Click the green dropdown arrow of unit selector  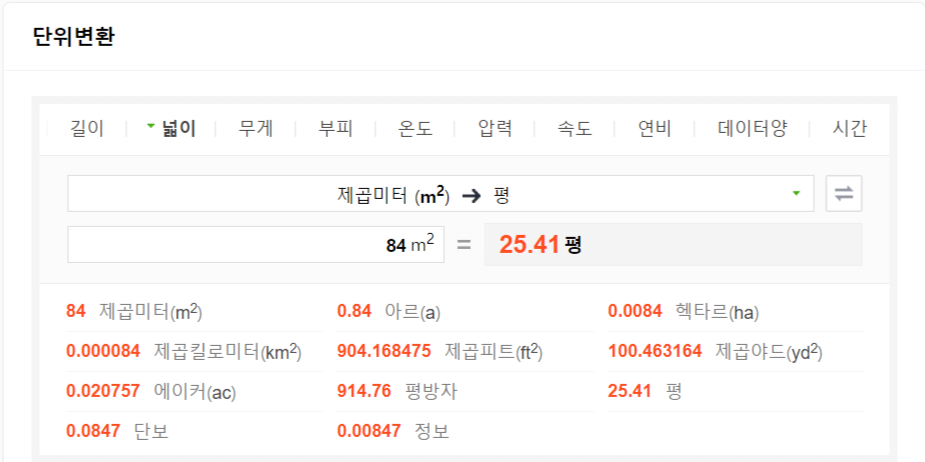tap(796, 194)
